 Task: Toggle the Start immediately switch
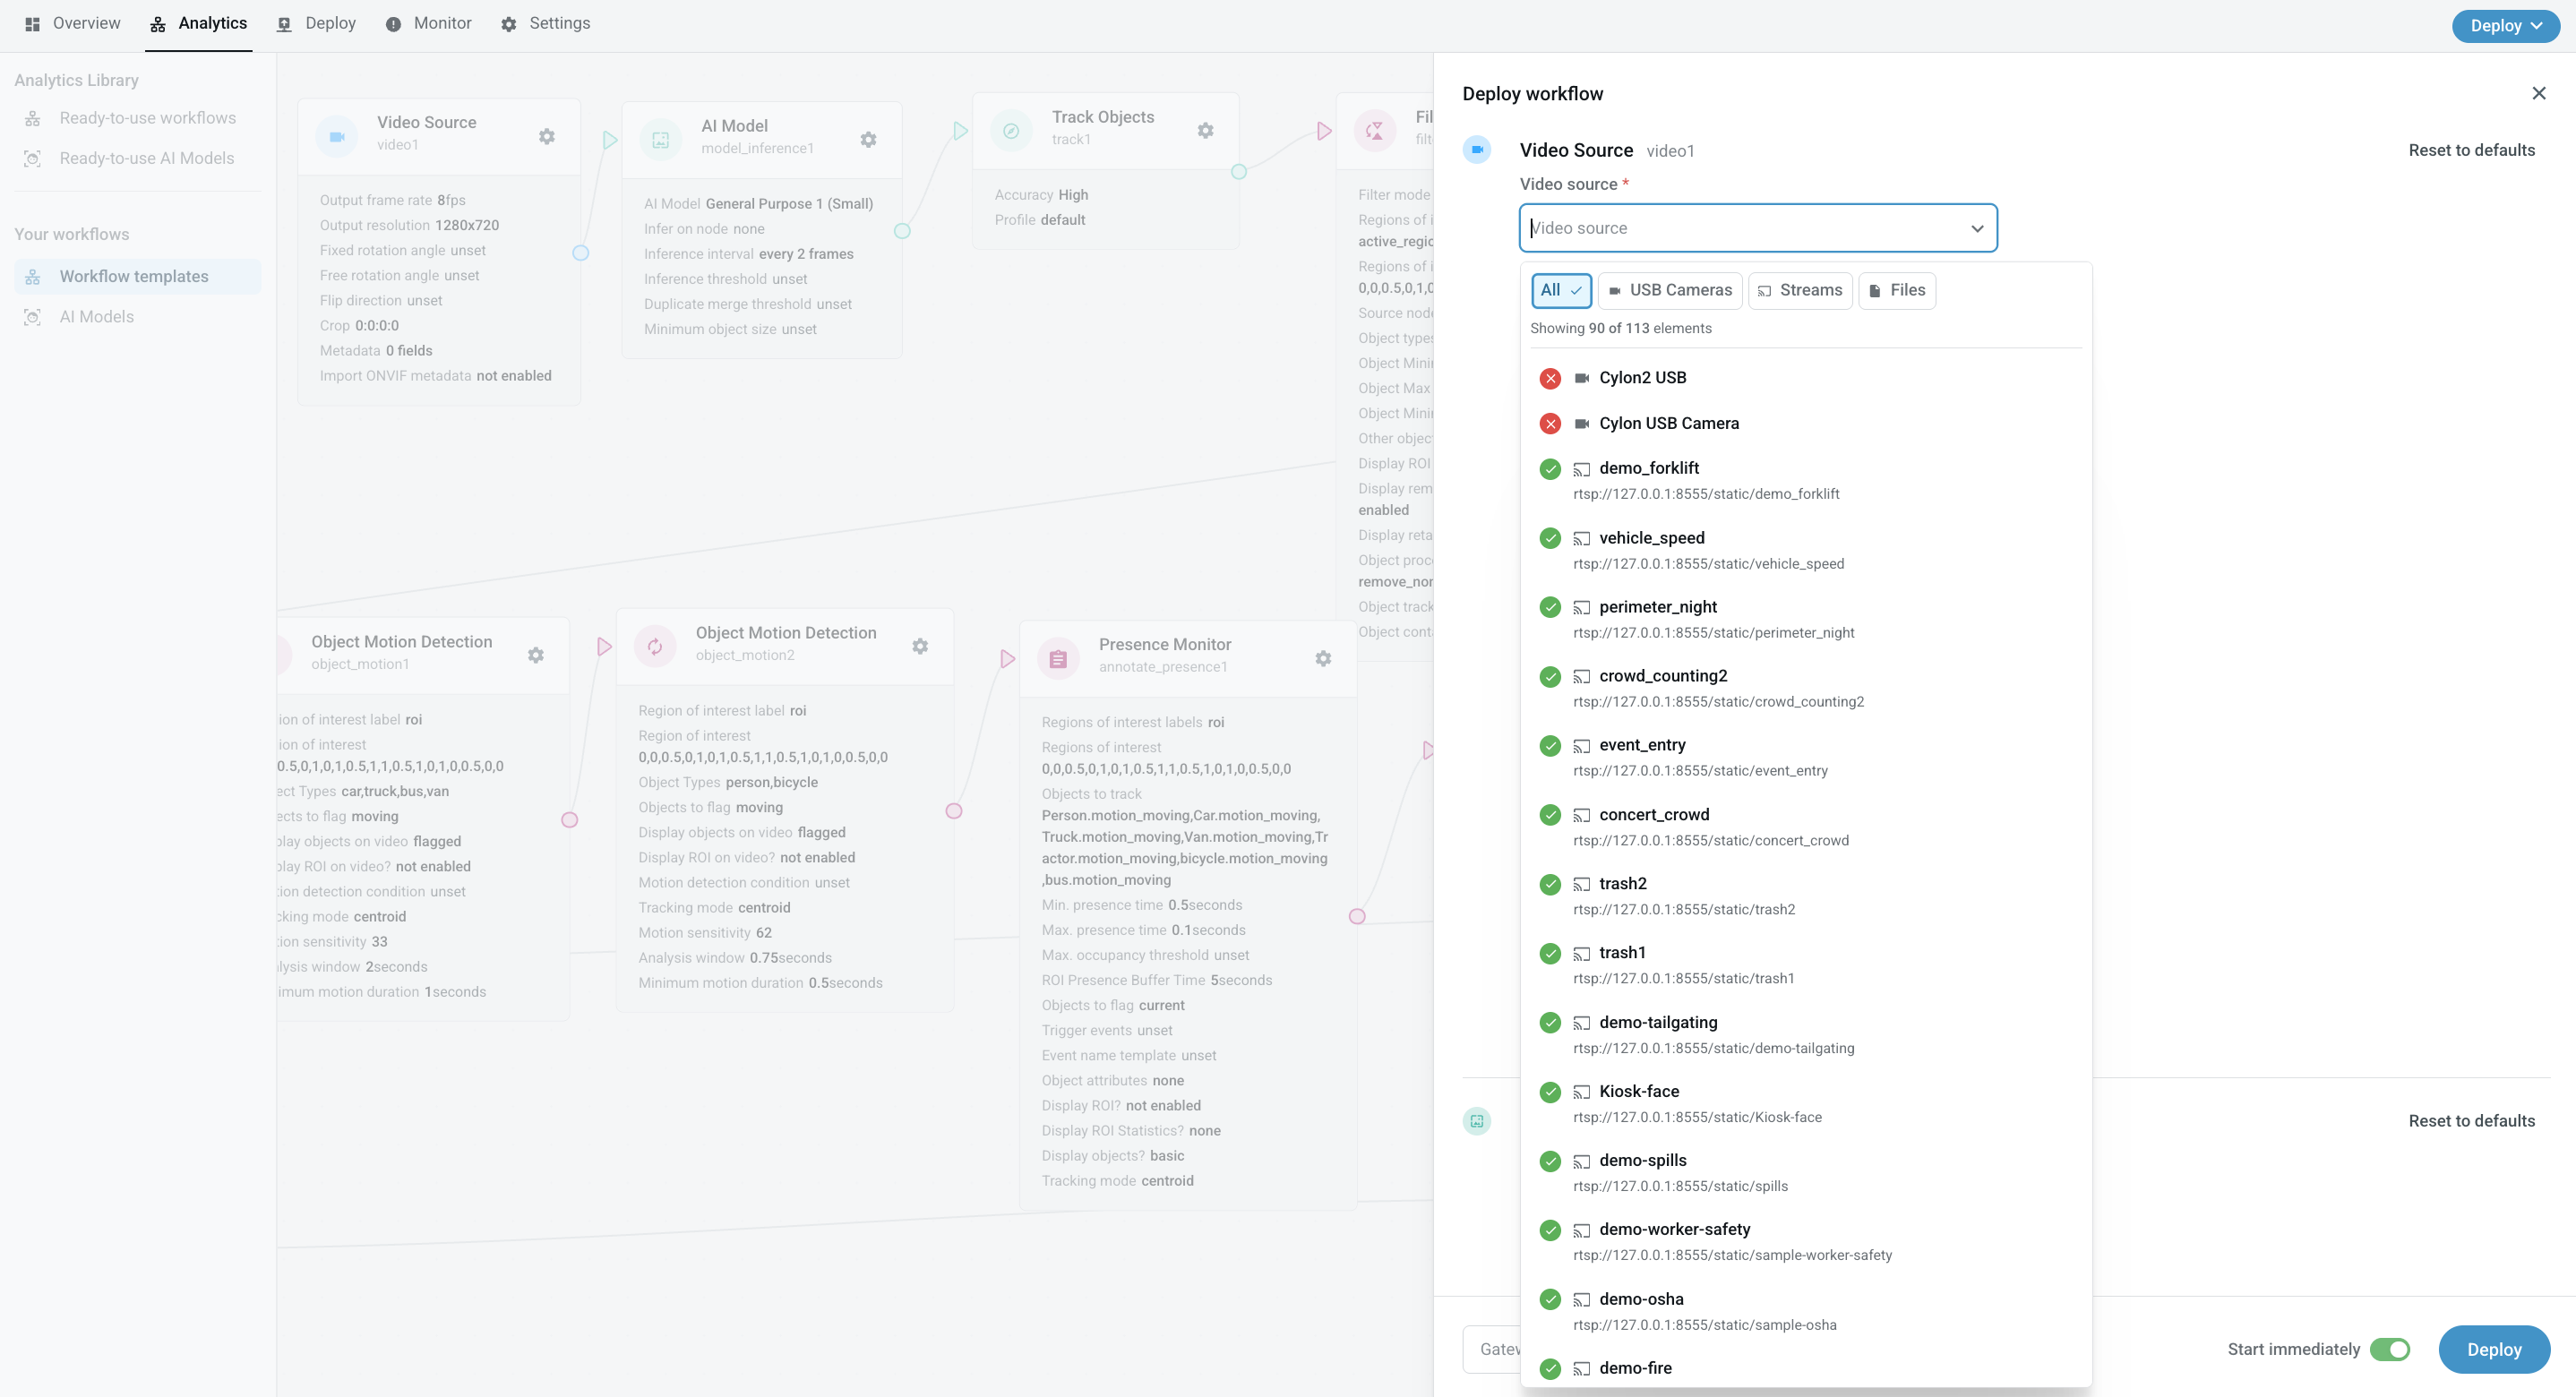[x=2390, y=1349]
